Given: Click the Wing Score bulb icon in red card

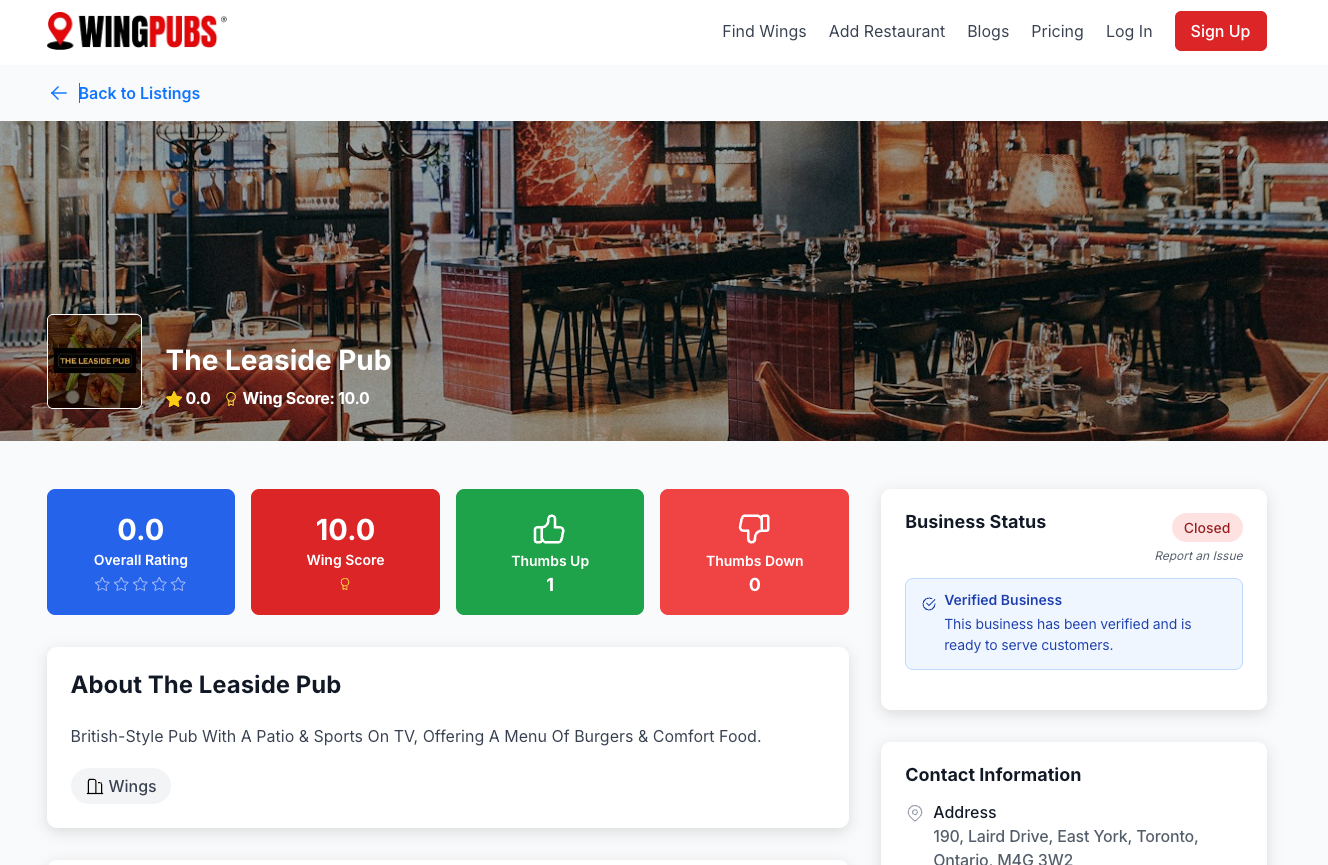Looking at the screenshot, I should tap(345, 584).
